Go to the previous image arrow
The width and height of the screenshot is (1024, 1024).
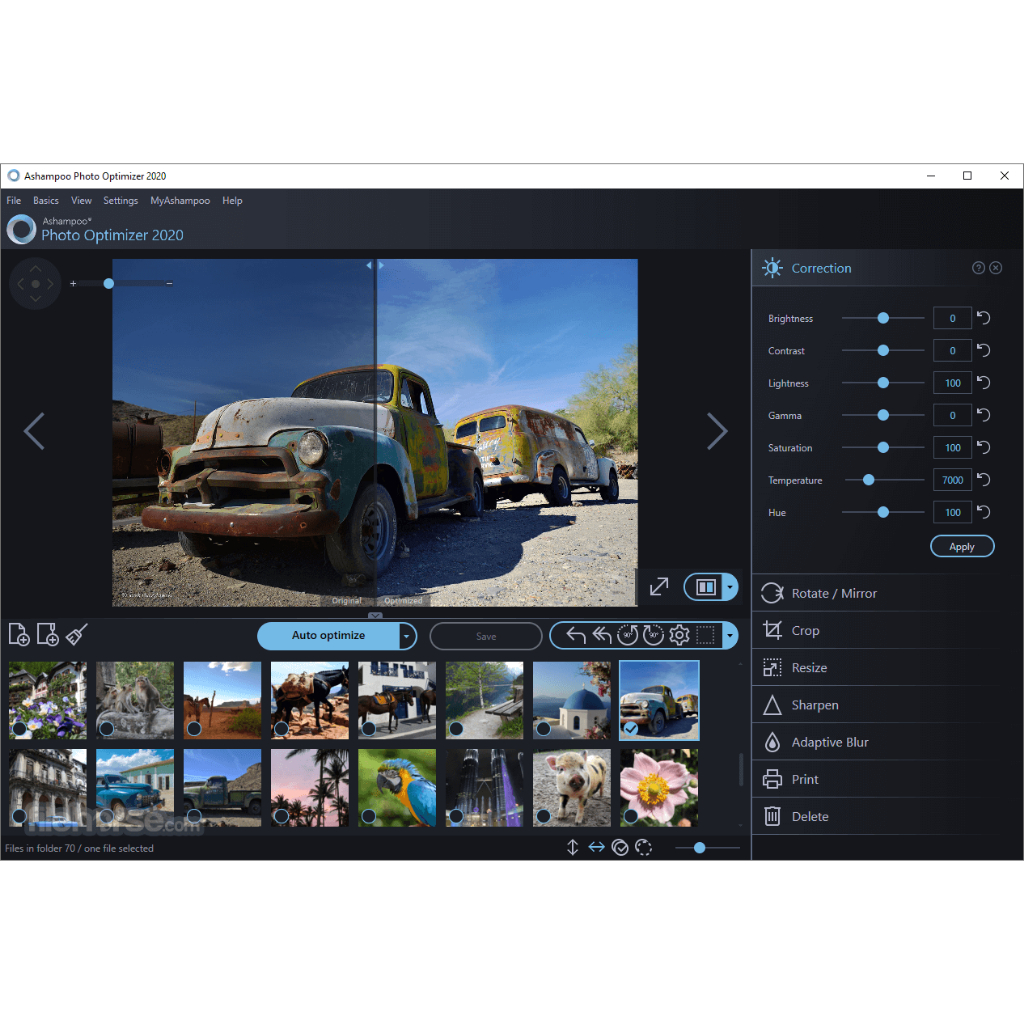tap(34, 431)
